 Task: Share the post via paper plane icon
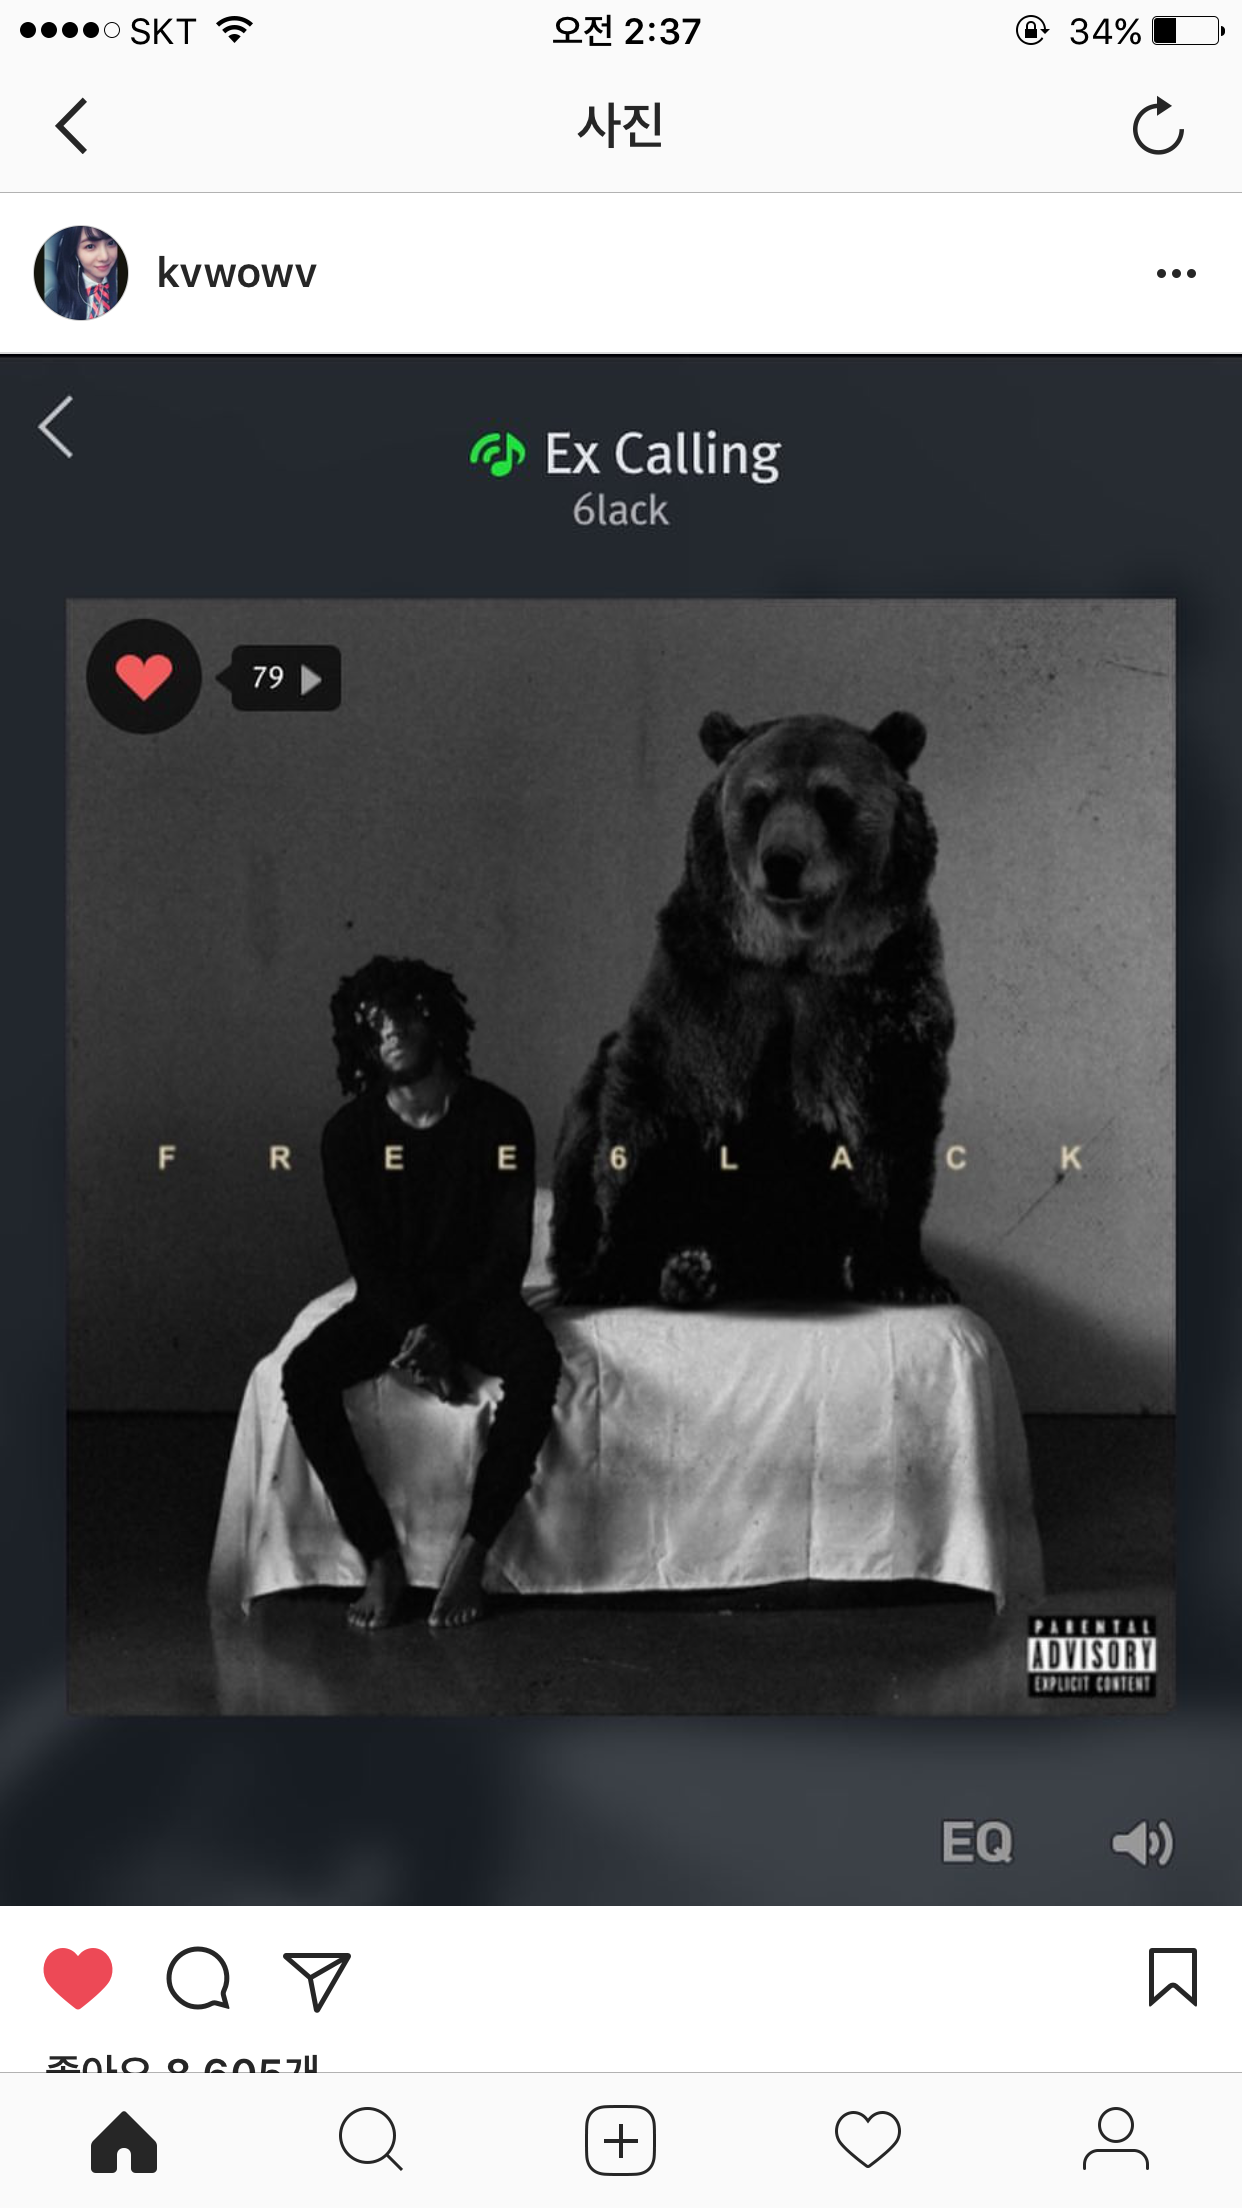pyautogui.click(x=317, y=1980)
